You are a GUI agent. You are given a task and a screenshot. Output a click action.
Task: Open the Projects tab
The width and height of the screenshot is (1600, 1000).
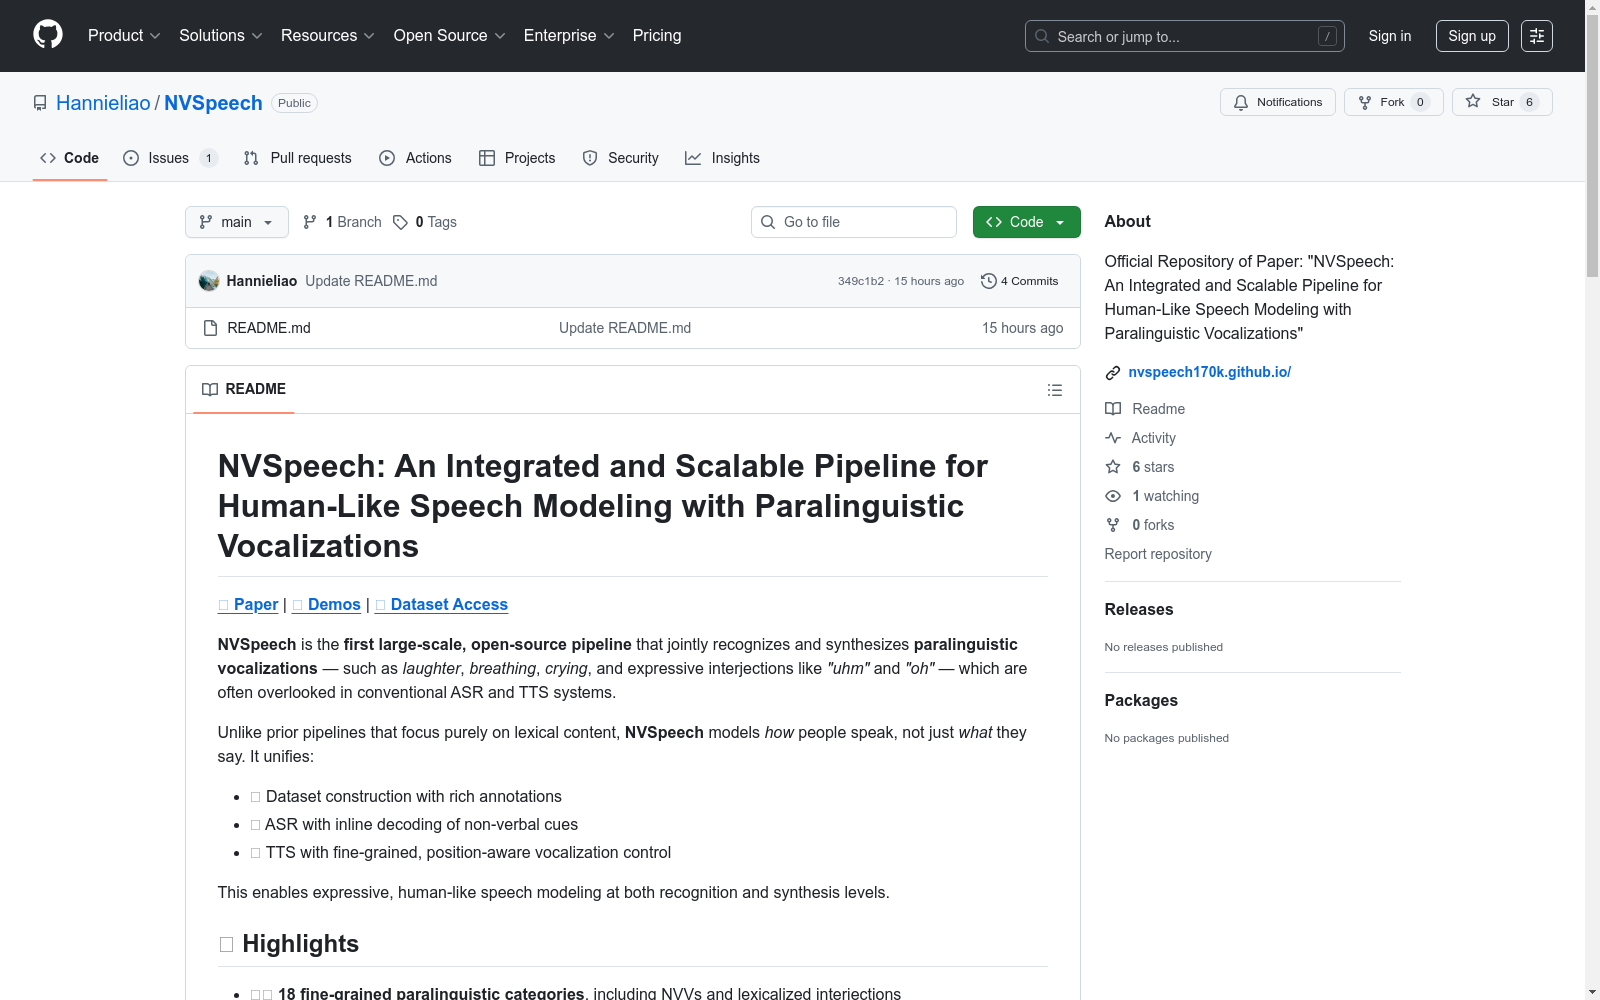tap(517, 158)
